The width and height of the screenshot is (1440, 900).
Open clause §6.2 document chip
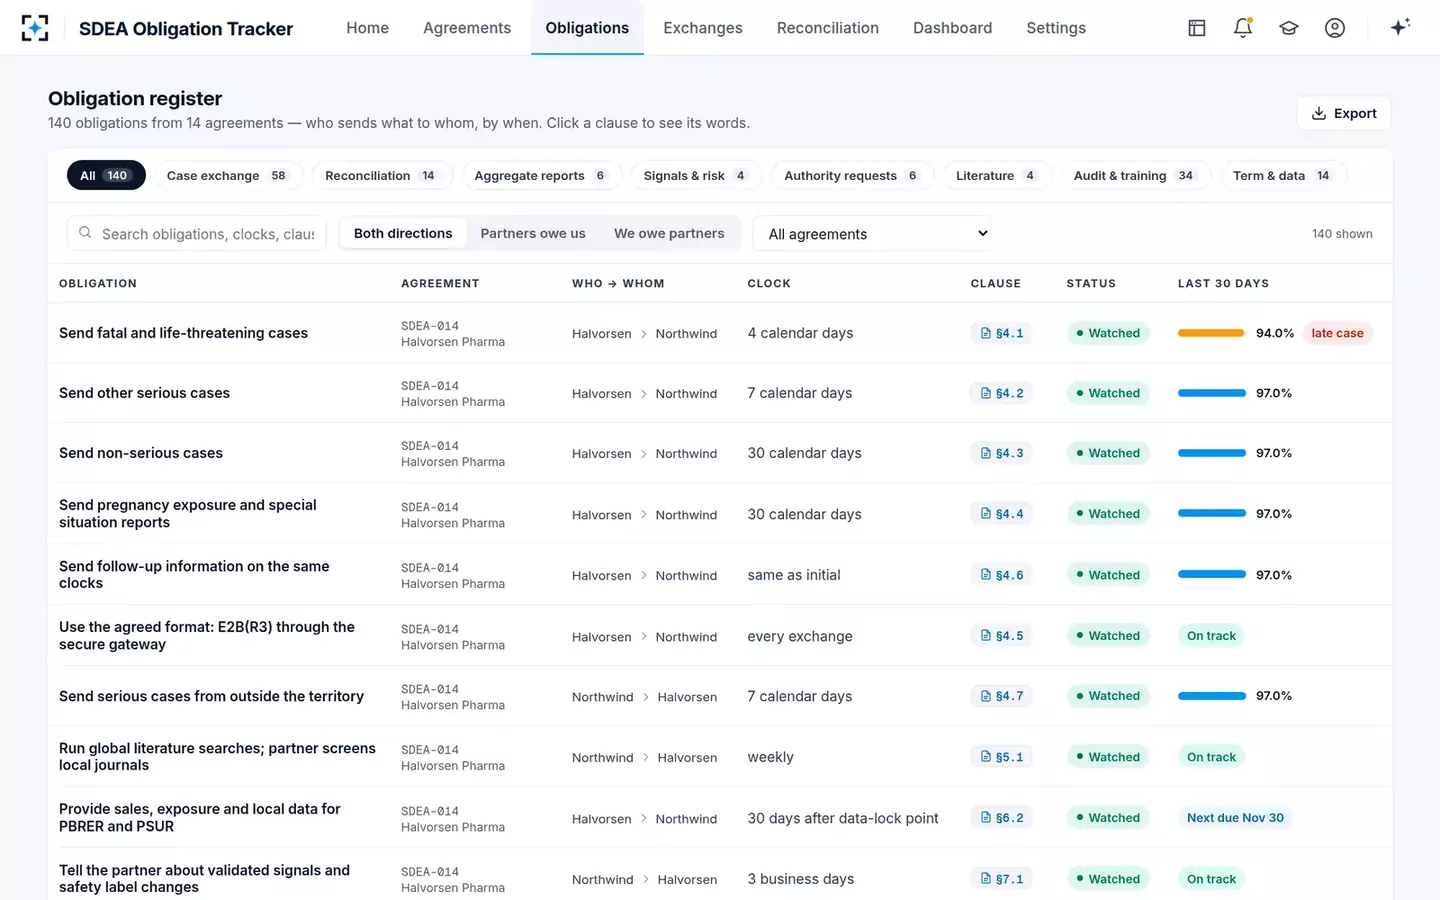click(1002, 818)
